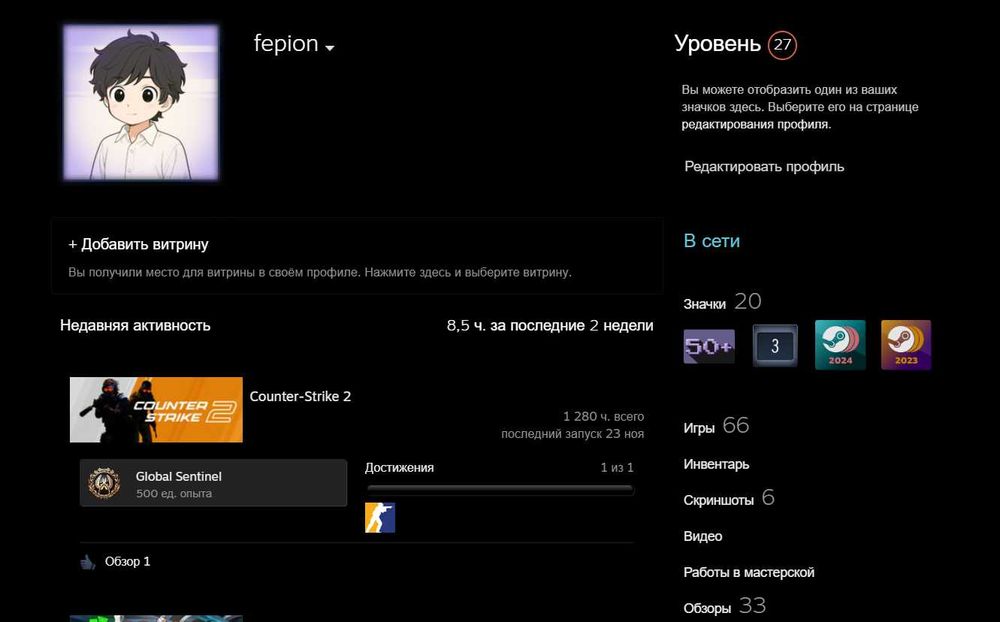Click the achievements progress bar
1000x622 pixels.
click(500, 490)
